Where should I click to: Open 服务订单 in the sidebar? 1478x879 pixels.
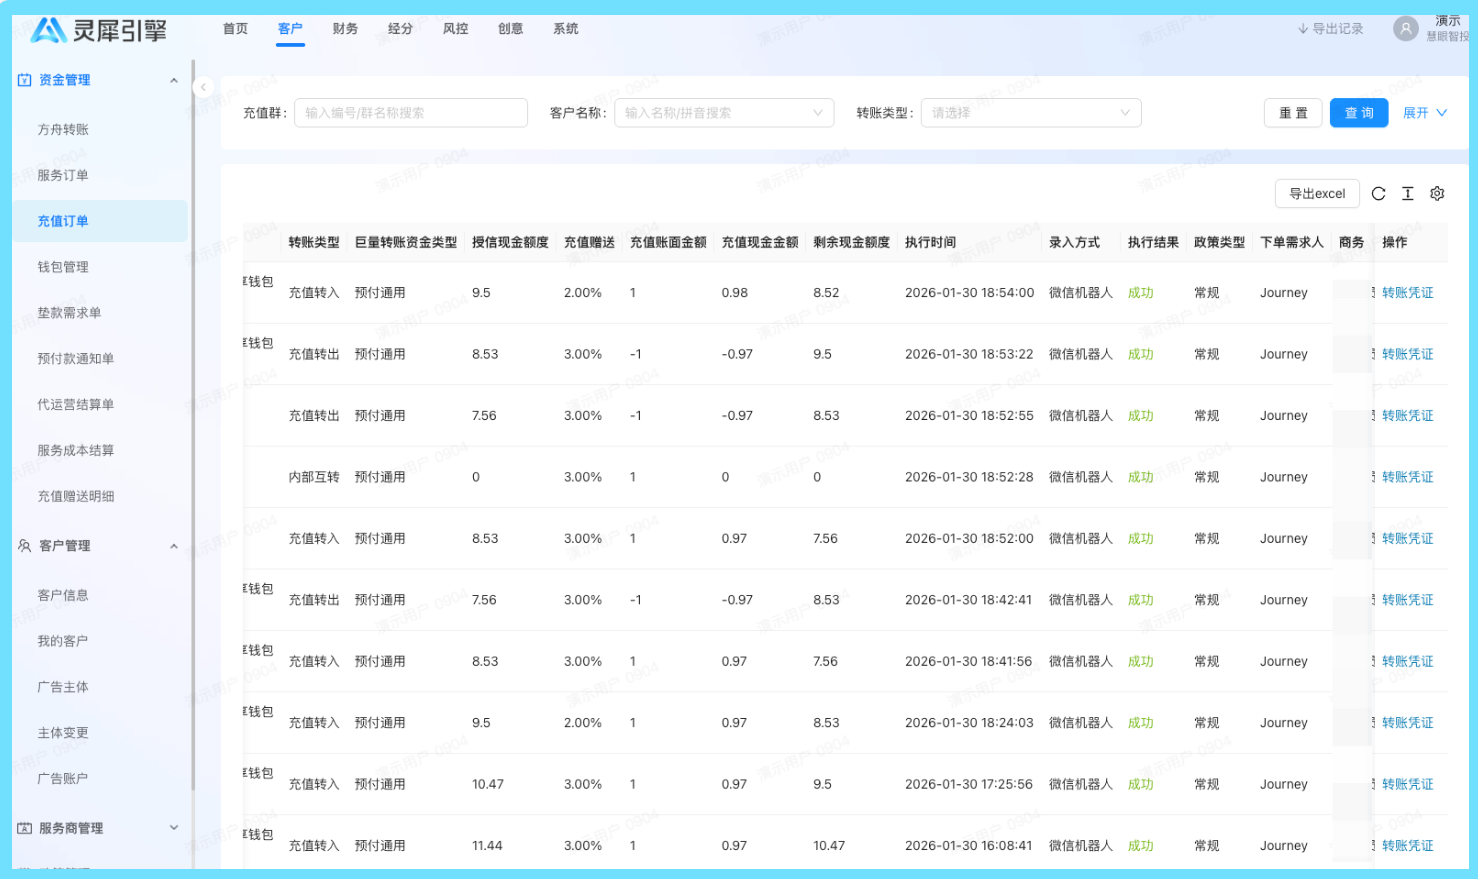coord(100,175)
